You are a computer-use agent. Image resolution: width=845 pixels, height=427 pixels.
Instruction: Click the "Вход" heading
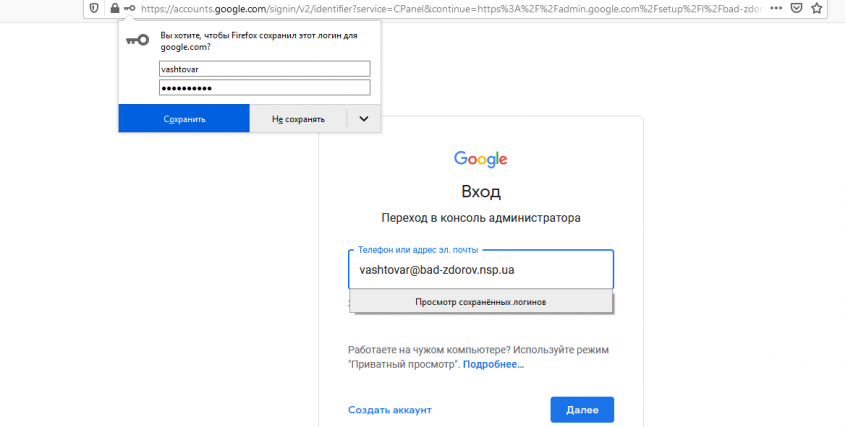tap(481, 192)
